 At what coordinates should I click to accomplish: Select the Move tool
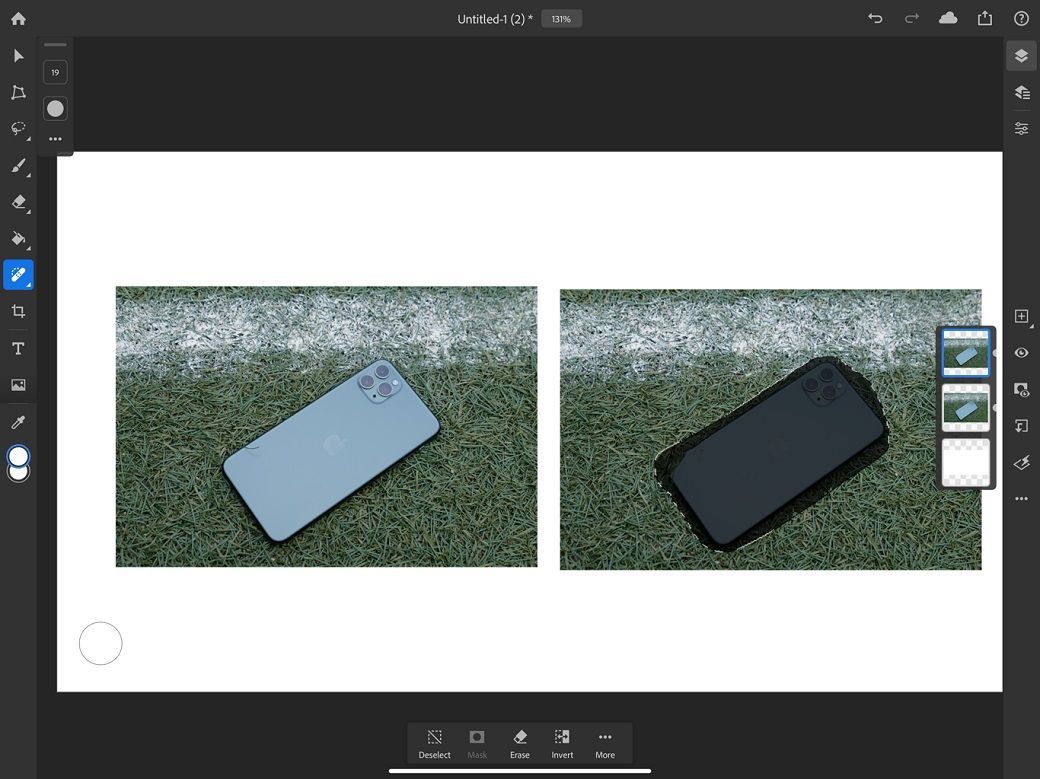pyautogui.click(x=16, y=56)
